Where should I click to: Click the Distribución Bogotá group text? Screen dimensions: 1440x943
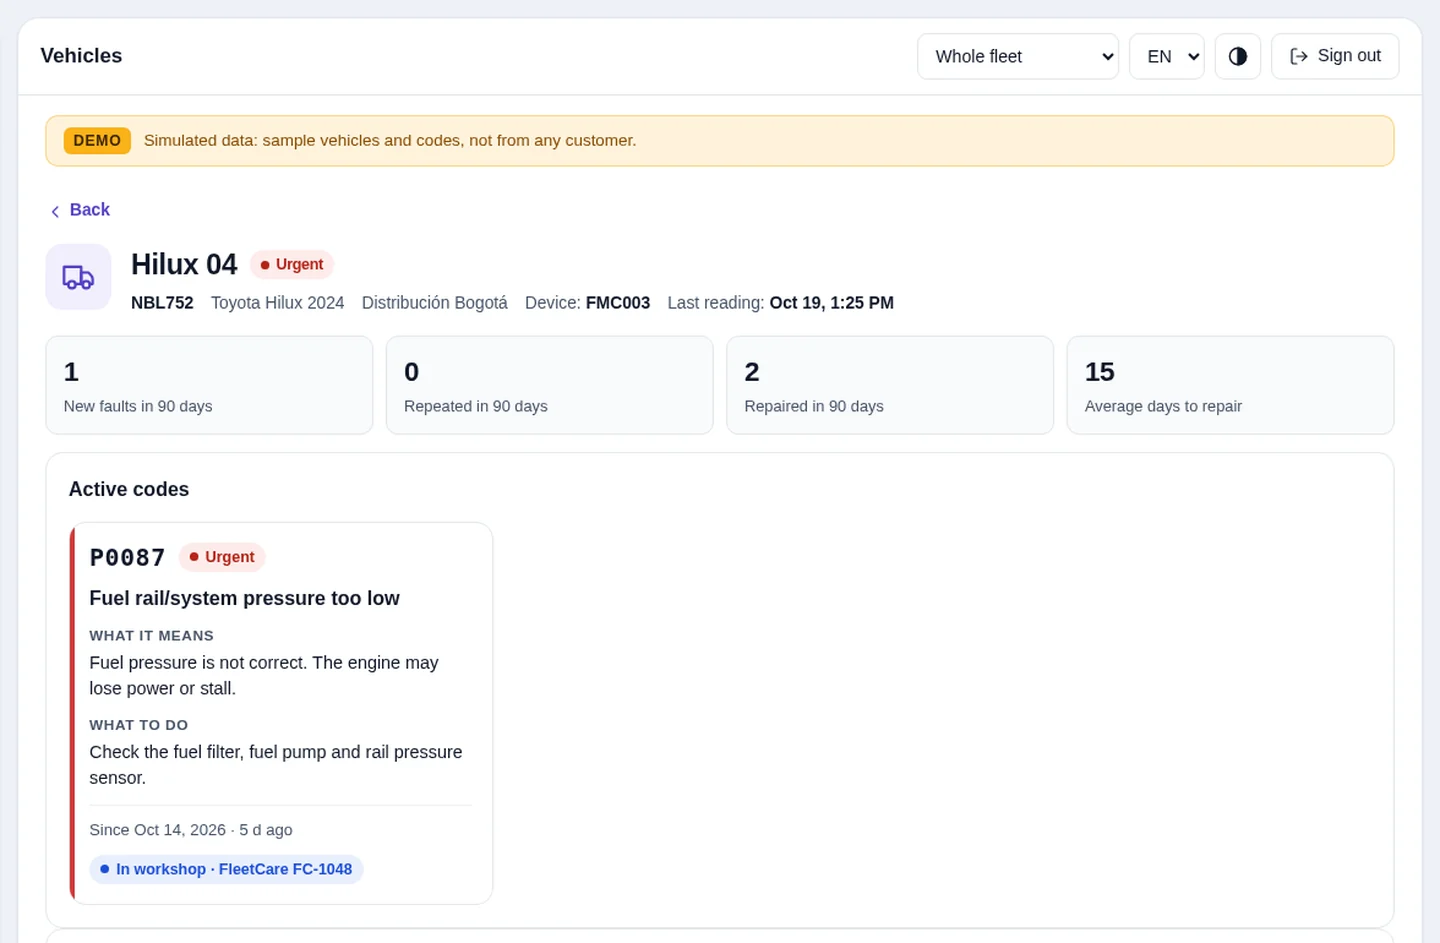click(435, 303)
